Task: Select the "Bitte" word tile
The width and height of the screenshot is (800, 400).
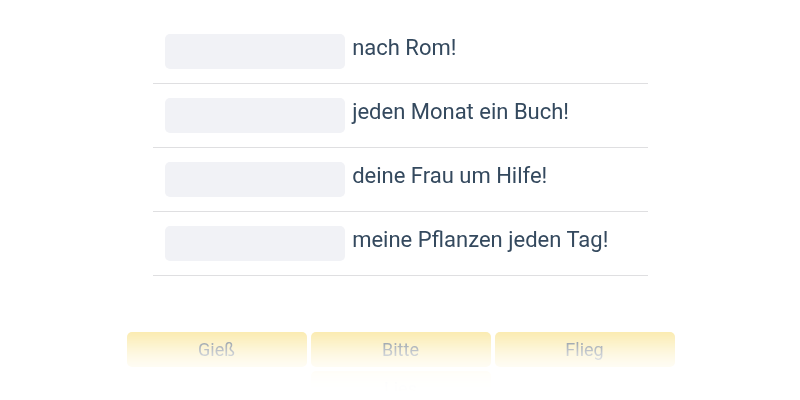Action: coord(400,350)
